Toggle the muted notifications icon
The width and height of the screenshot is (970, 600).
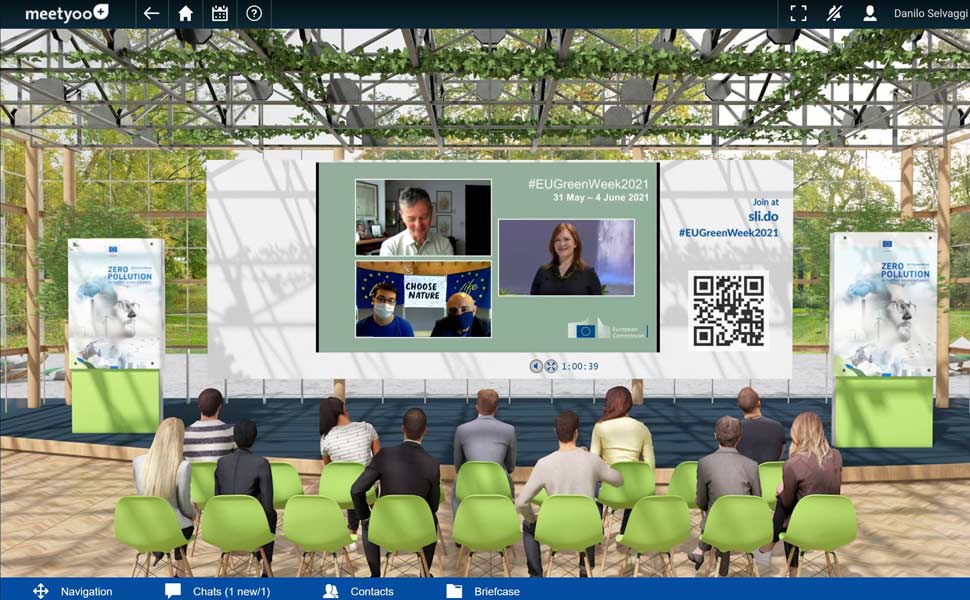(x=834, y=14)
